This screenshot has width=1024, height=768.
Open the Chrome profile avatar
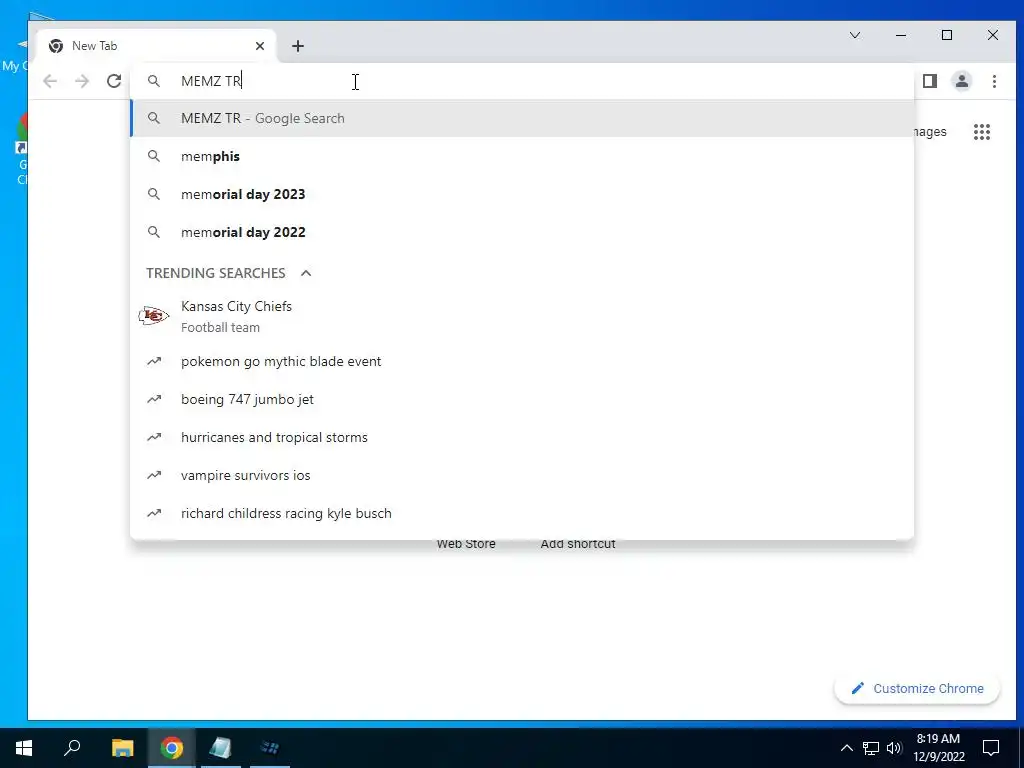(x=962, y=81)
